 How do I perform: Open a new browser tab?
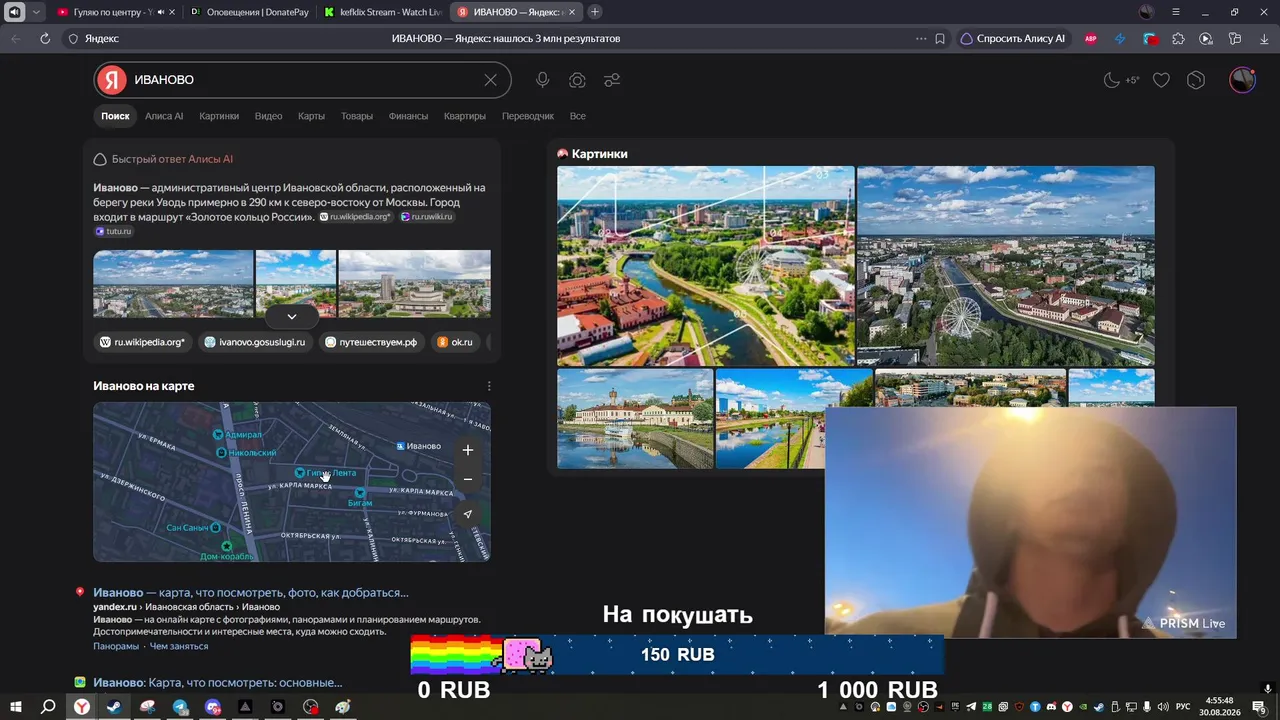click(595, 12)
